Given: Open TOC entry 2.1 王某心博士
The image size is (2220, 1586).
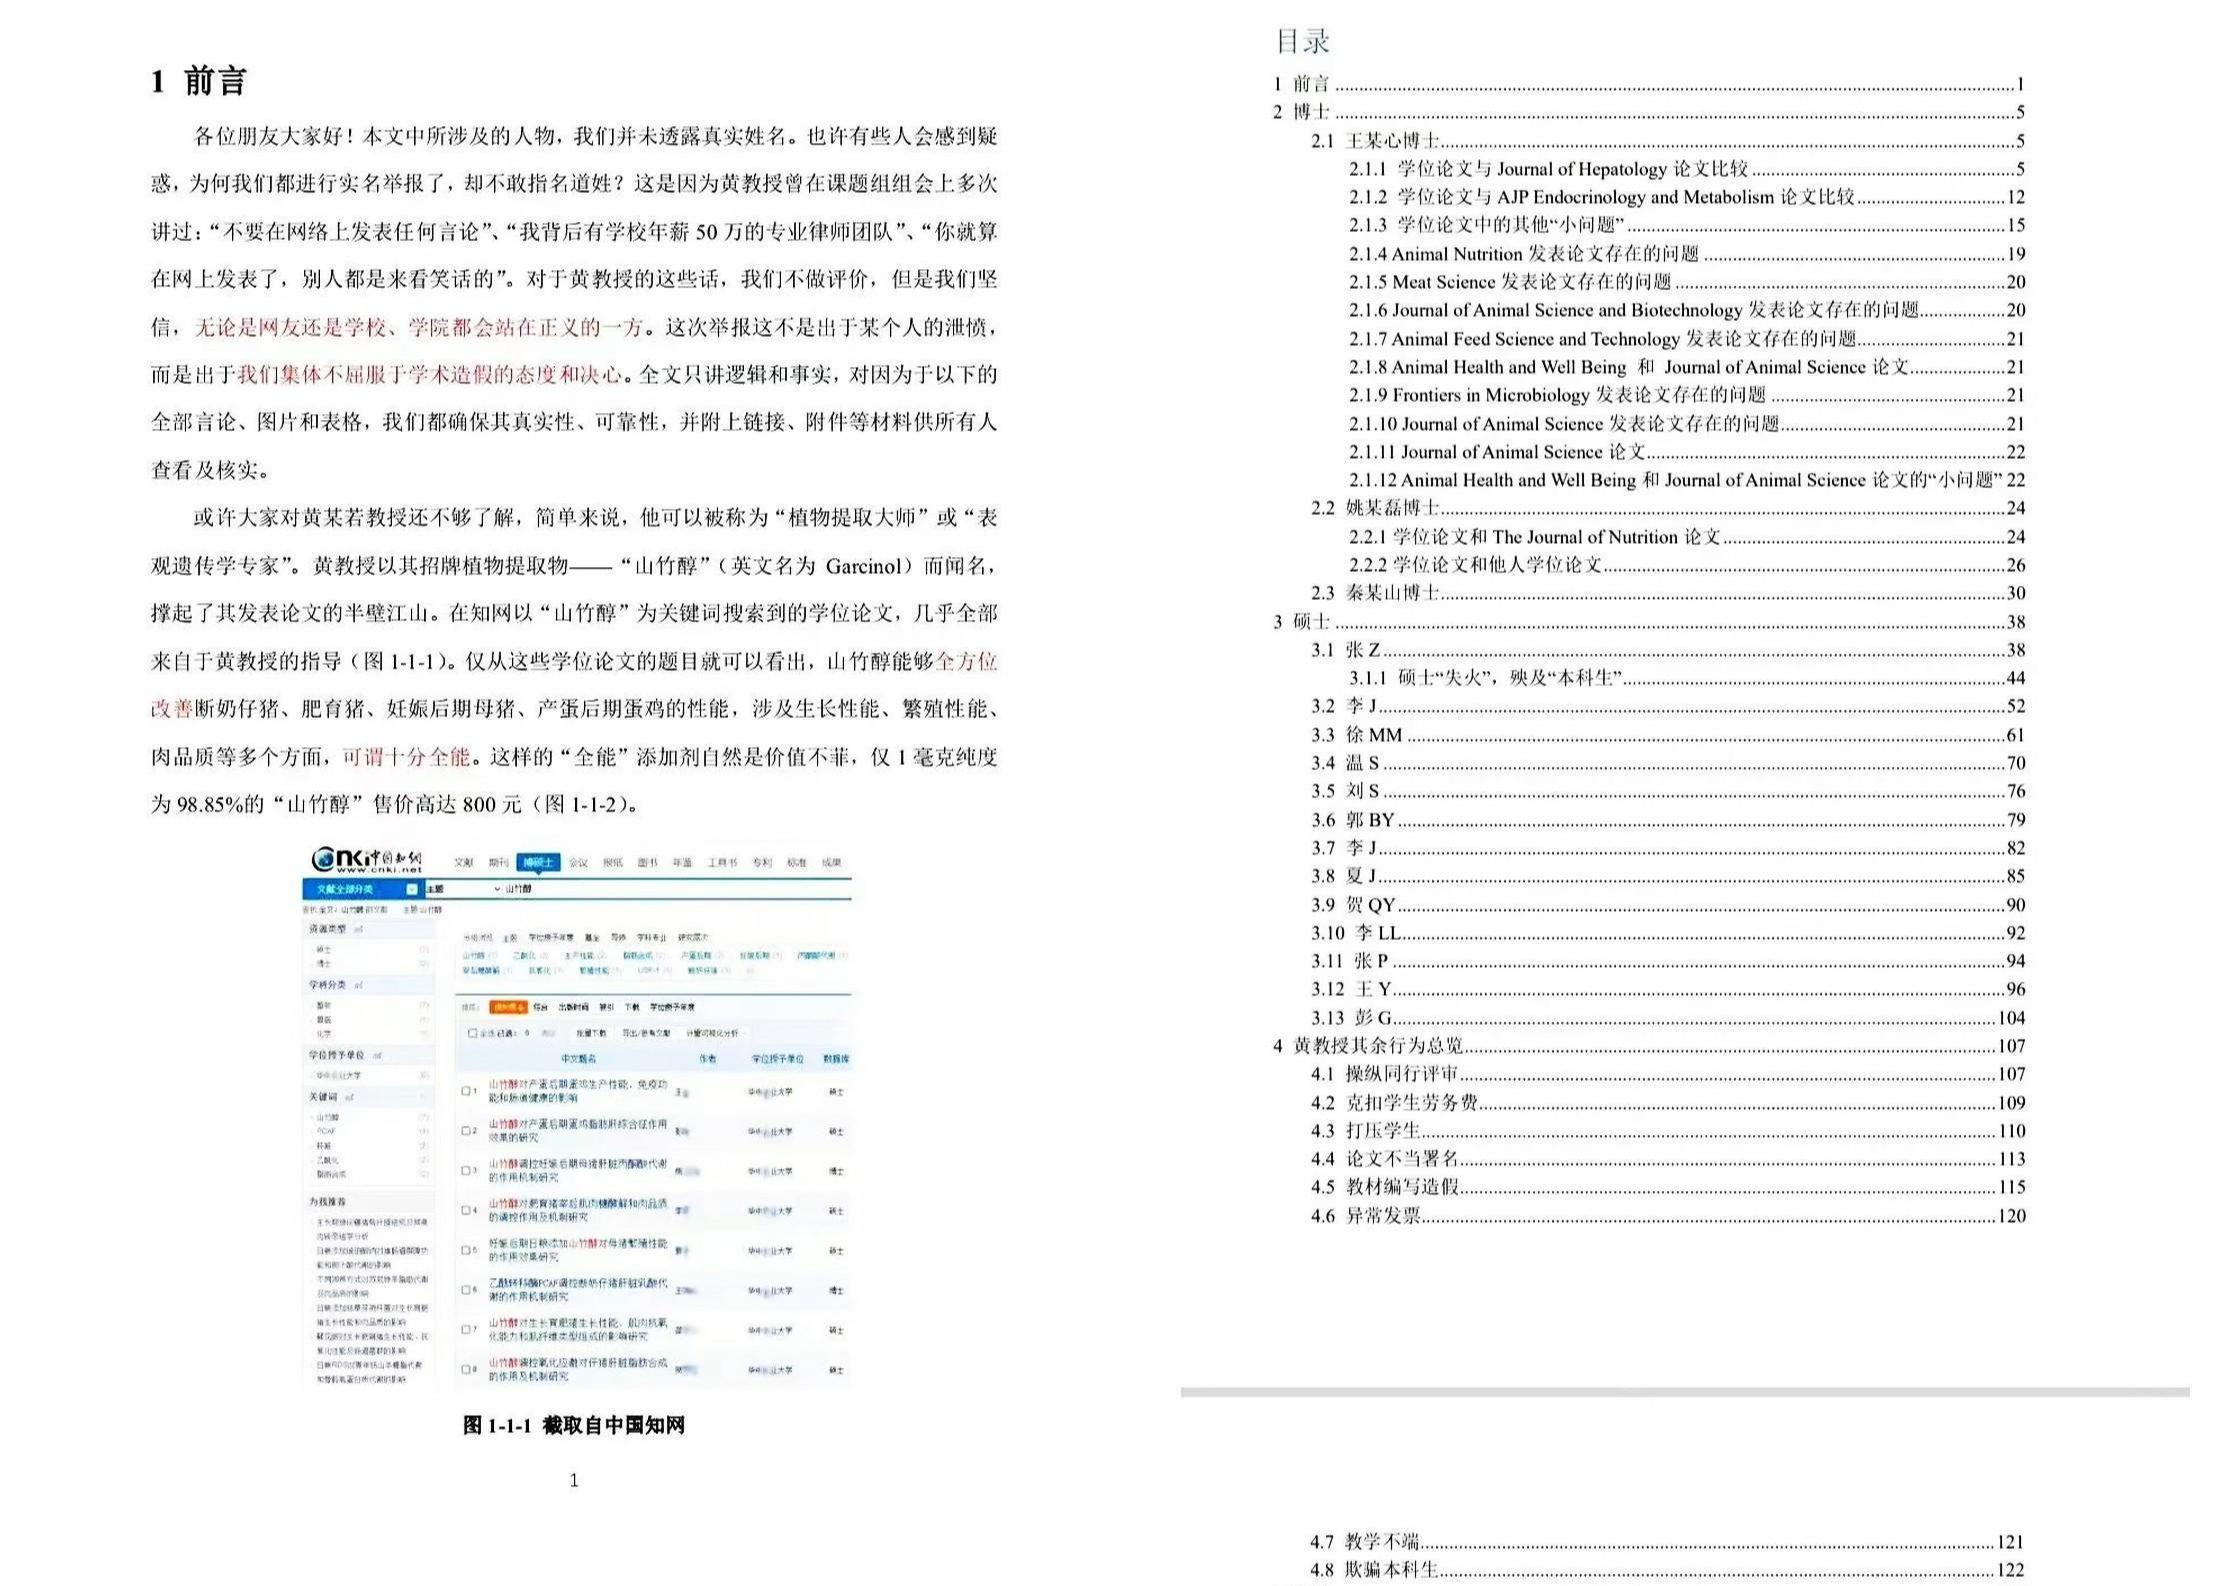Looking at the screenshot, I should (x=1667, y=141).
